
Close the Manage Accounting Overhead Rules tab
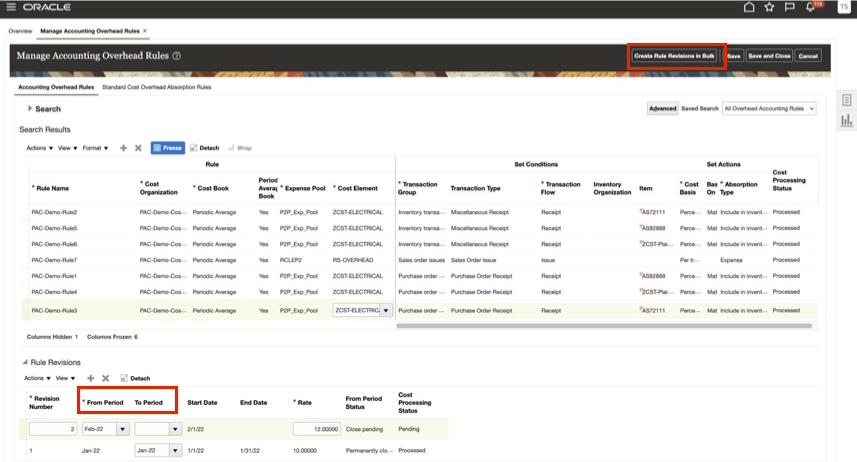145,31
